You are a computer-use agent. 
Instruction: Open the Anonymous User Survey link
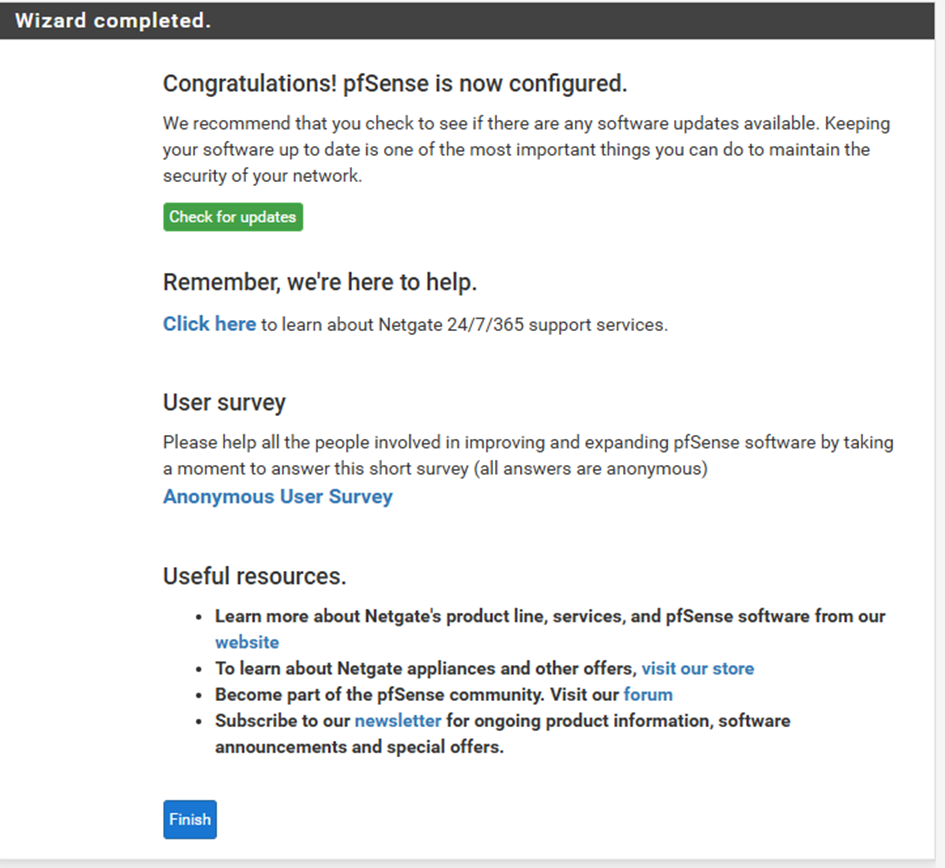pos(278,497)
